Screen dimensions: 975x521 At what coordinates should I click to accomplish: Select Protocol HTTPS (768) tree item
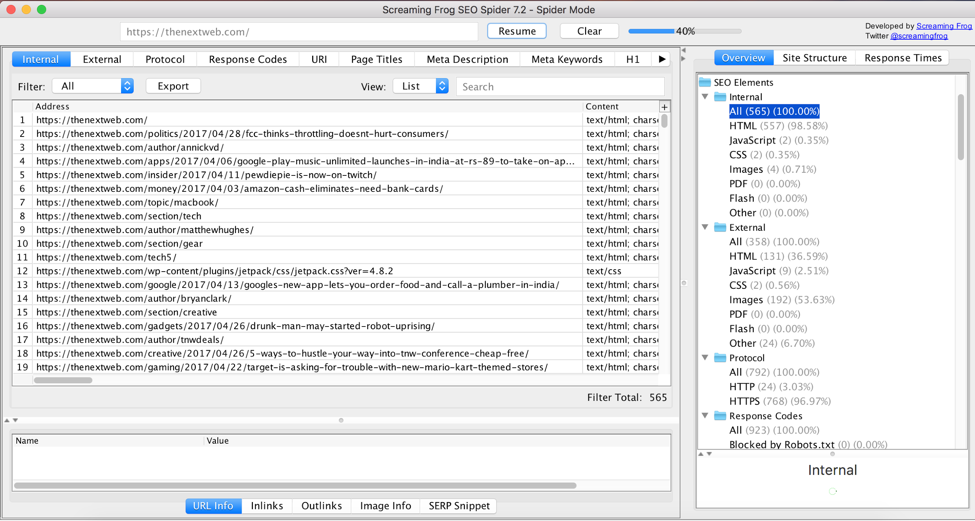pos(780,401)
